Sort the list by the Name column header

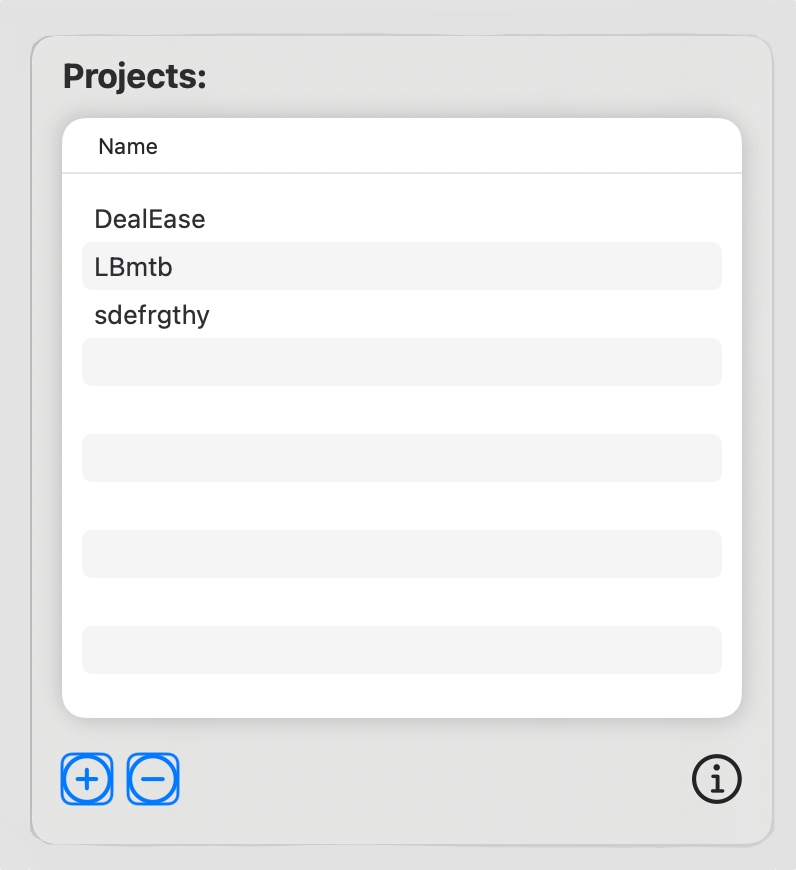[128, 147]
